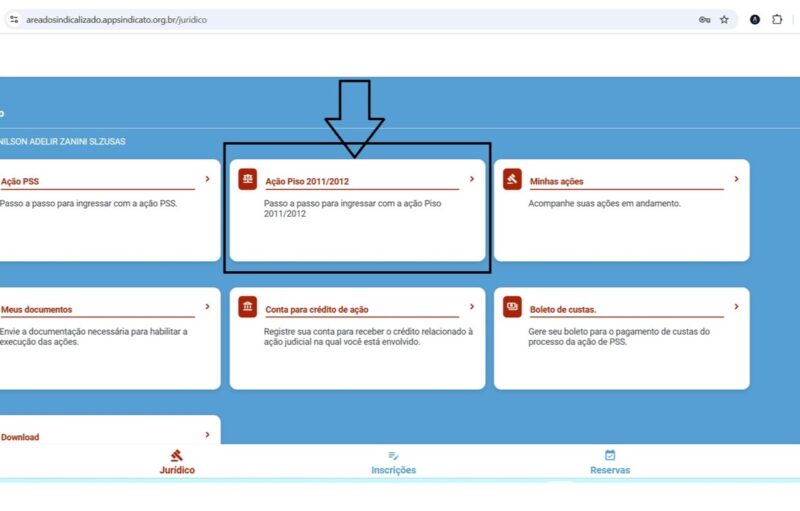
Task: Bookmark this page with the star icon
Action: click(724, 19)
